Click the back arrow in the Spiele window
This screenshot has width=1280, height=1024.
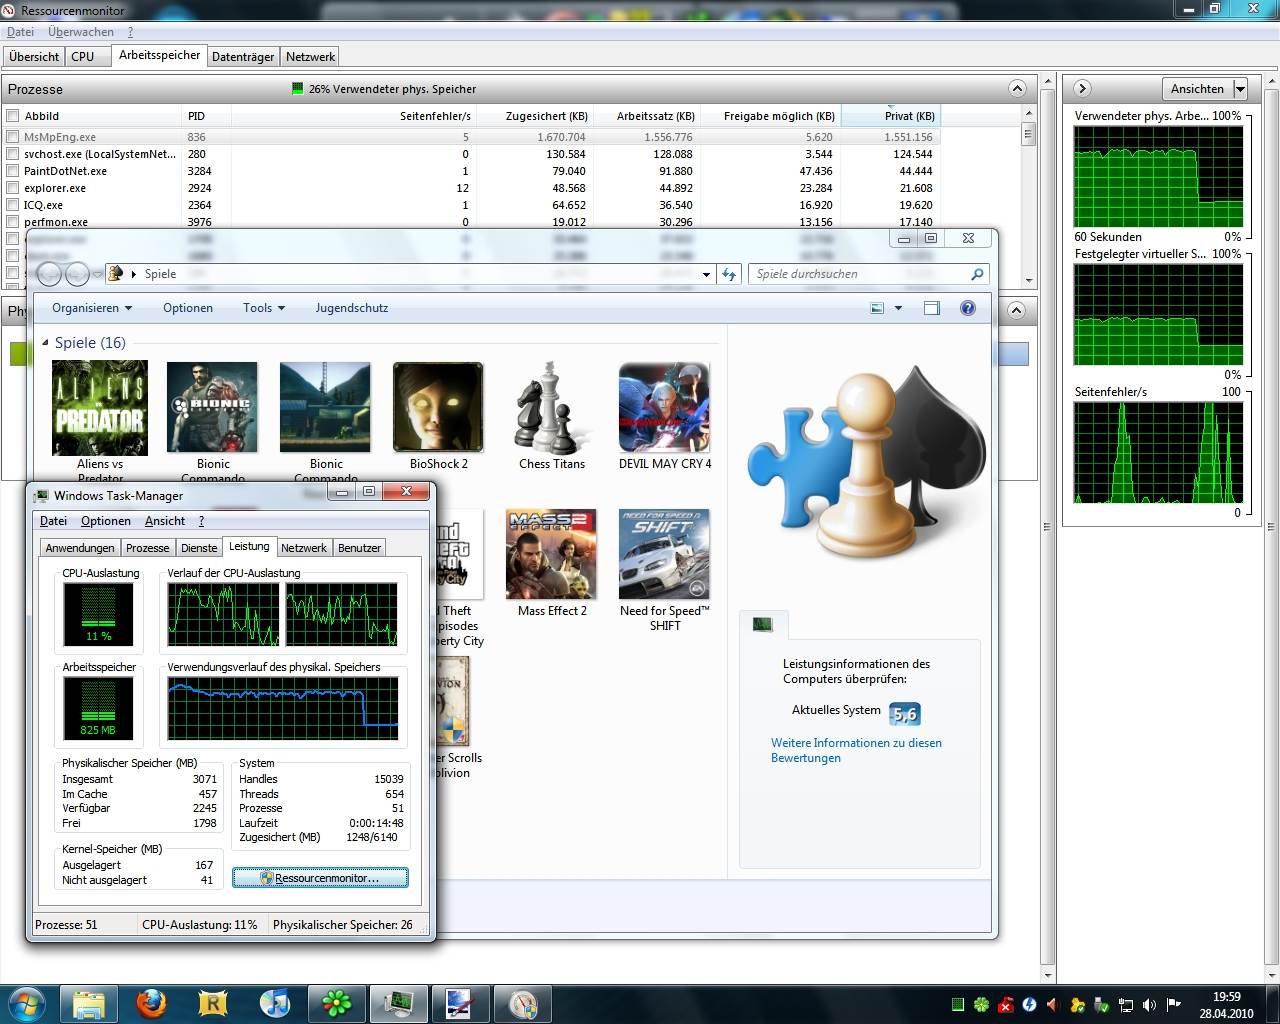tap(49, 274)
